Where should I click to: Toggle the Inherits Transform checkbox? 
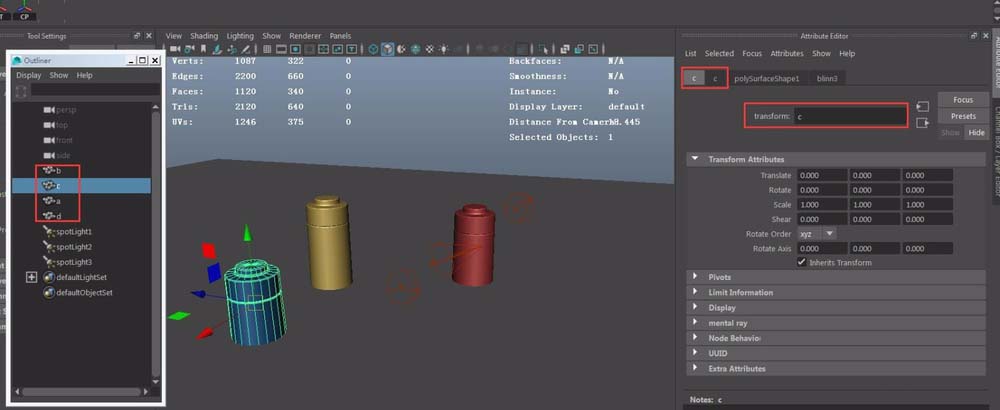[x=802, y=262]
